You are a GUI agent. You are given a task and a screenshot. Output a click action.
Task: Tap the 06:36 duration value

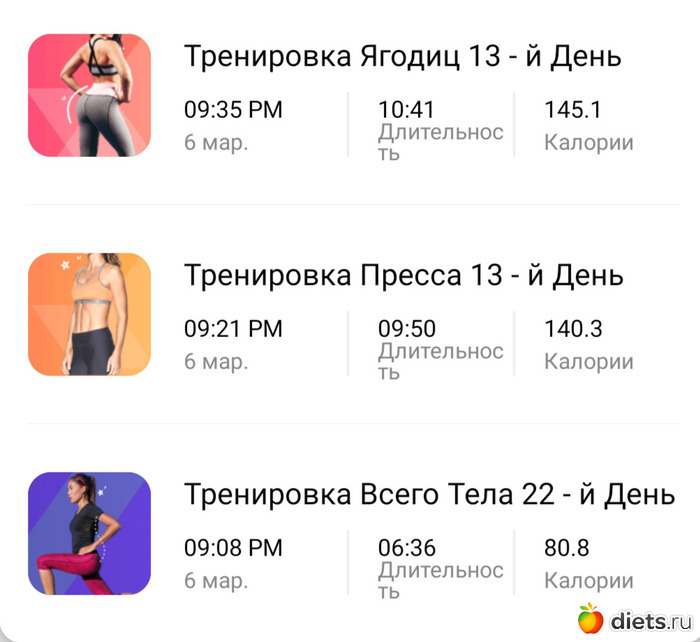pos(406,547)
